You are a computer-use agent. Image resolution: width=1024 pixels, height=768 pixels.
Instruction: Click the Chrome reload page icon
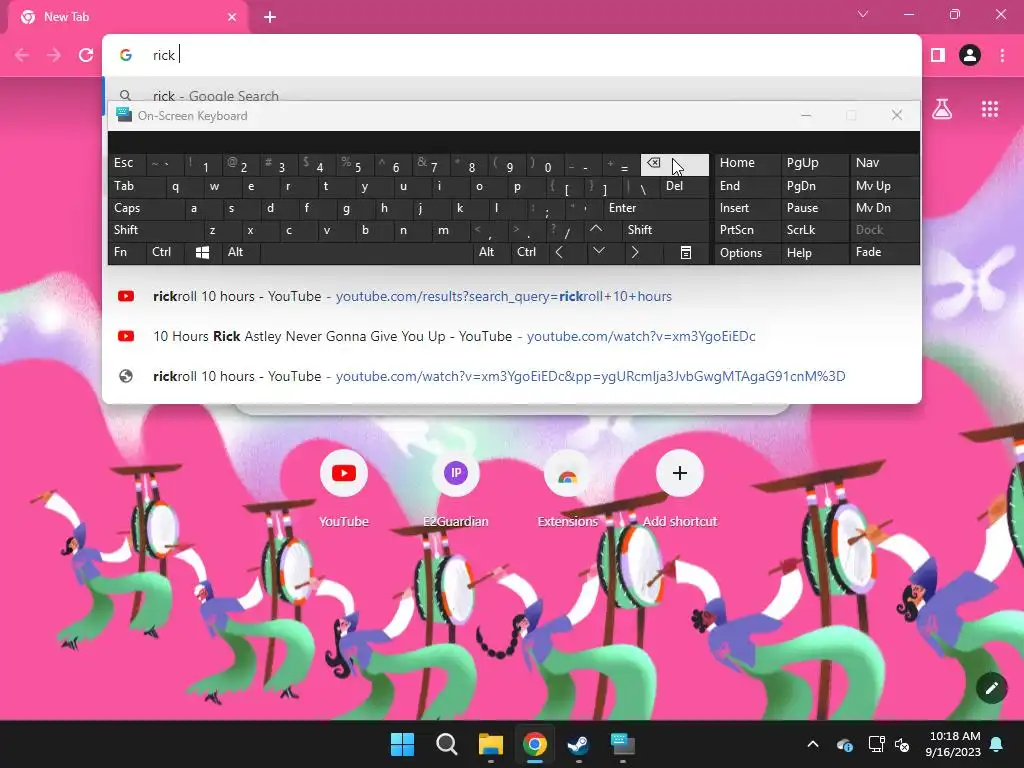[x=86, y=55]
